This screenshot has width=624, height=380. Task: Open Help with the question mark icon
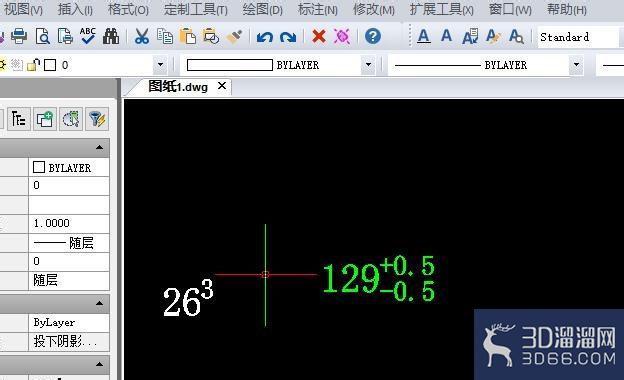click(x=373, y=37)
